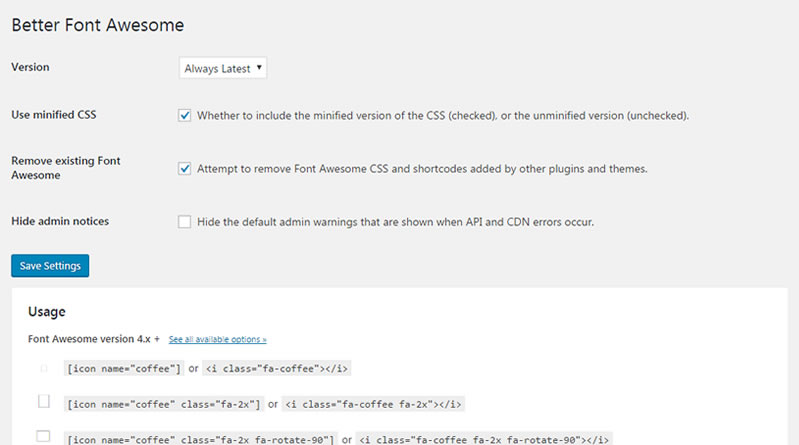
Task: Open the See all available options link
Action: point(218,339)
